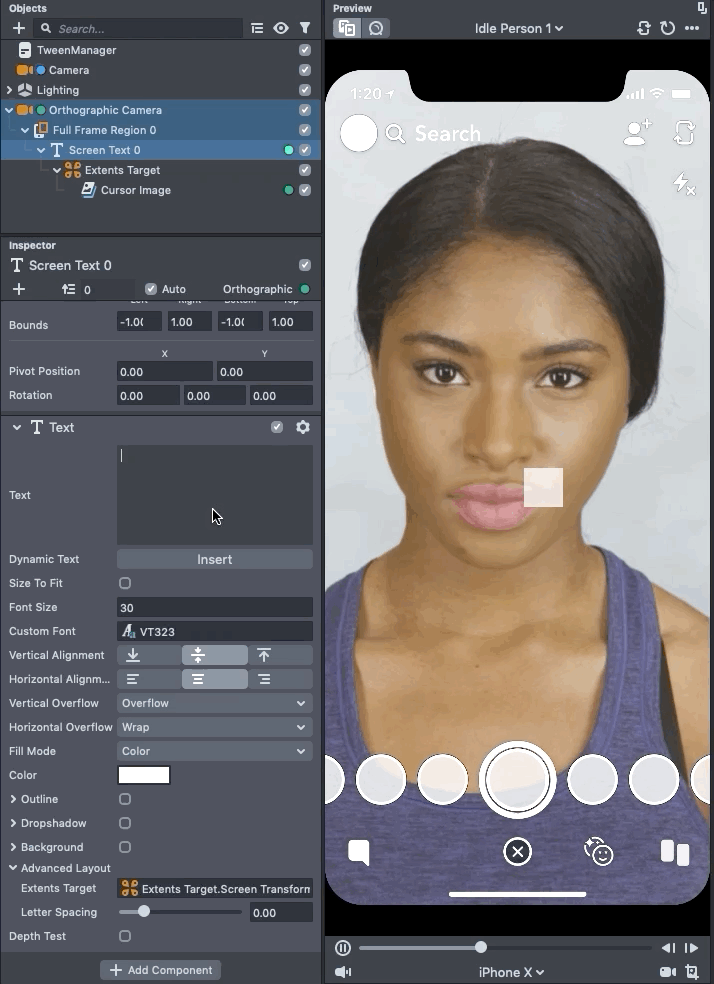Click the preview camera record icon
The image size is (714, 984).
667,972
